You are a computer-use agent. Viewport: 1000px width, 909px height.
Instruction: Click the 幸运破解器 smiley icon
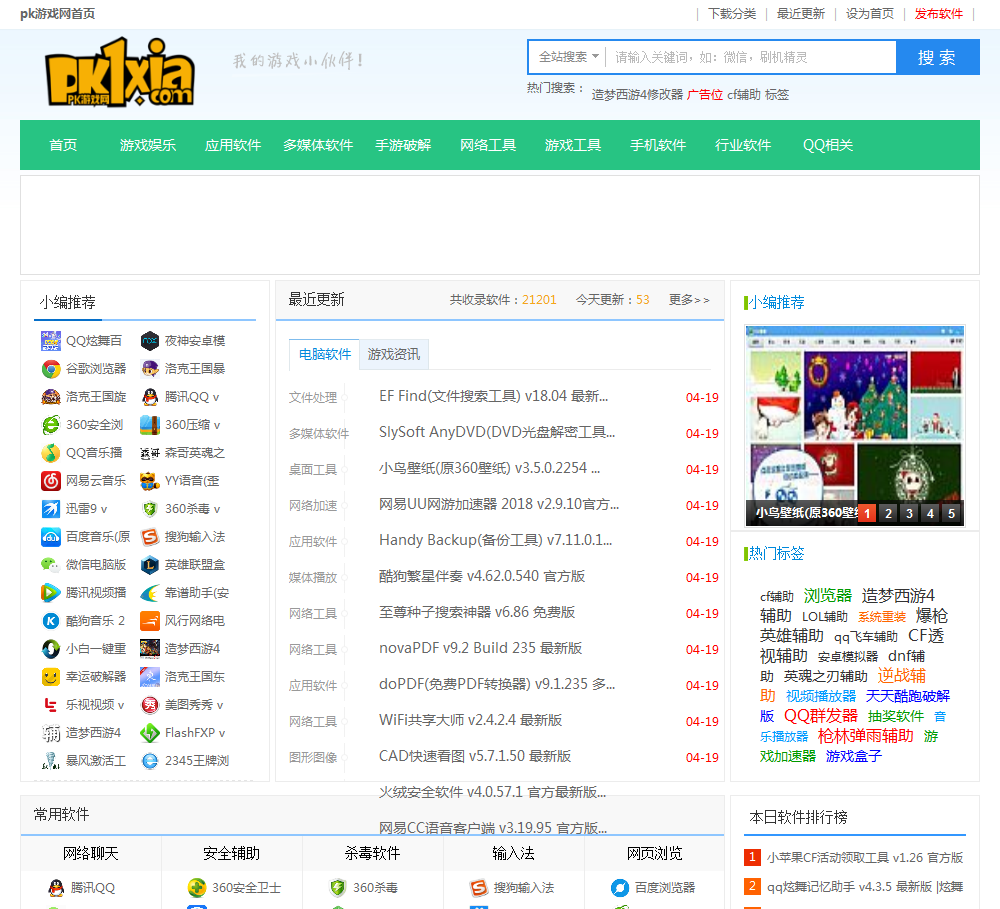(x=50, y=676)
